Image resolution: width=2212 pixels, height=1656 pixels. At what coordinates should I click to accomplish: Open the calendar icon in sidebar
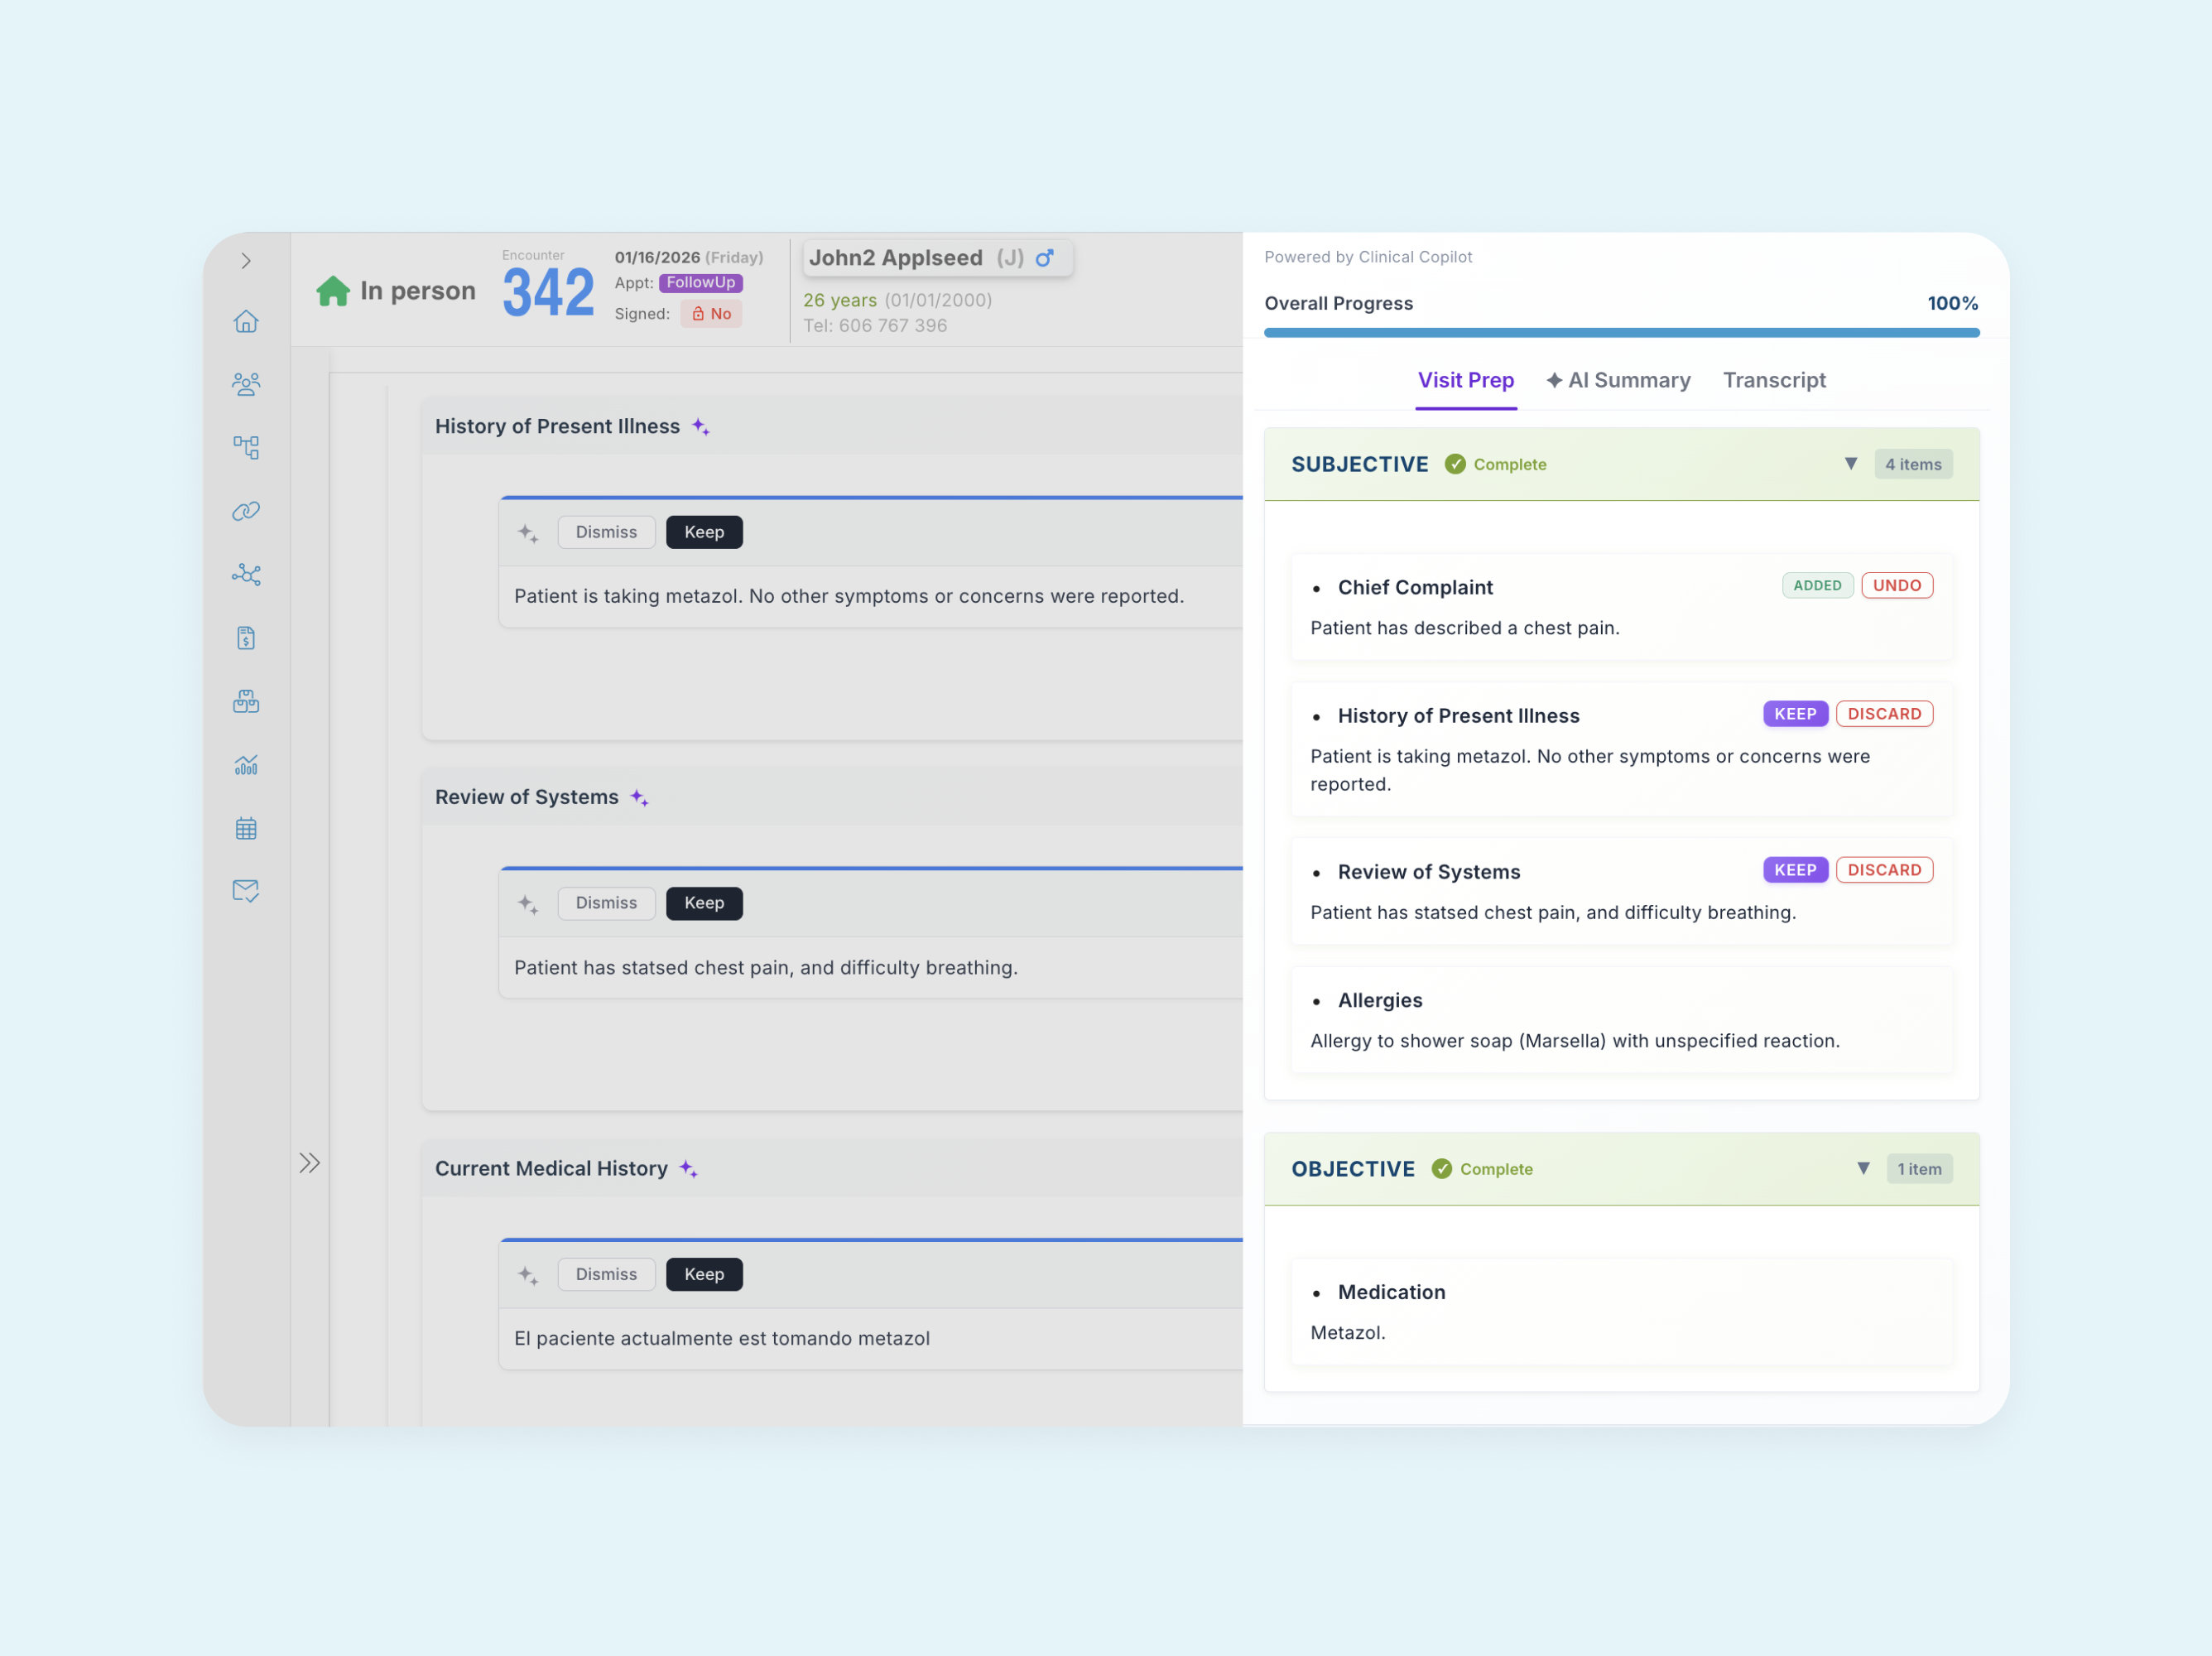pyautogui.click(x=246, y=828)
